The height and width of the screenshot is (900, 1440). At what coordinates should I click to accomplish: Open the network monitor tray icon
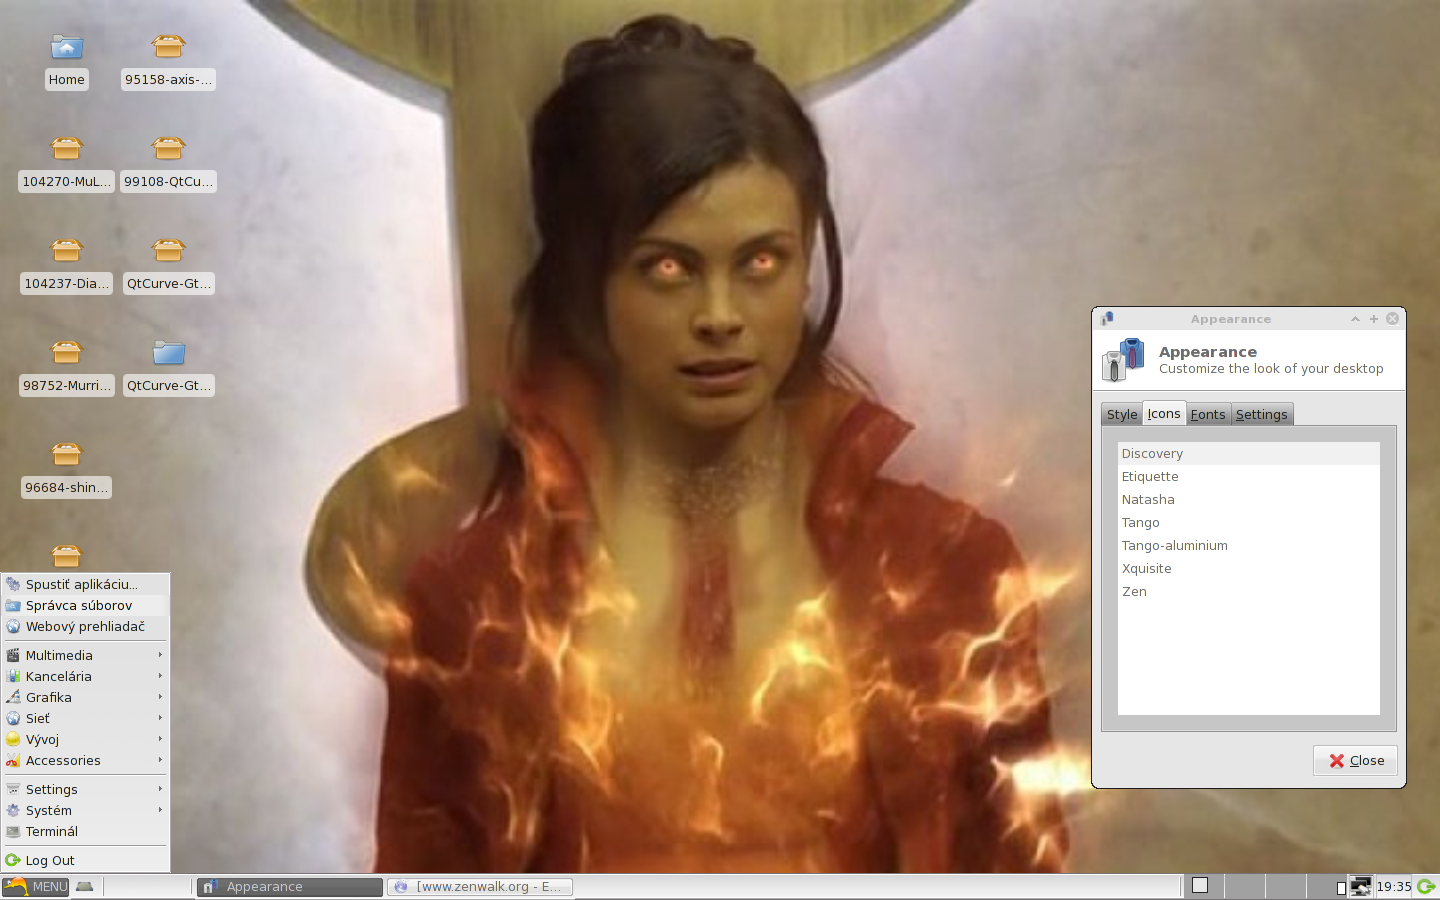(x=1360, y=887)
